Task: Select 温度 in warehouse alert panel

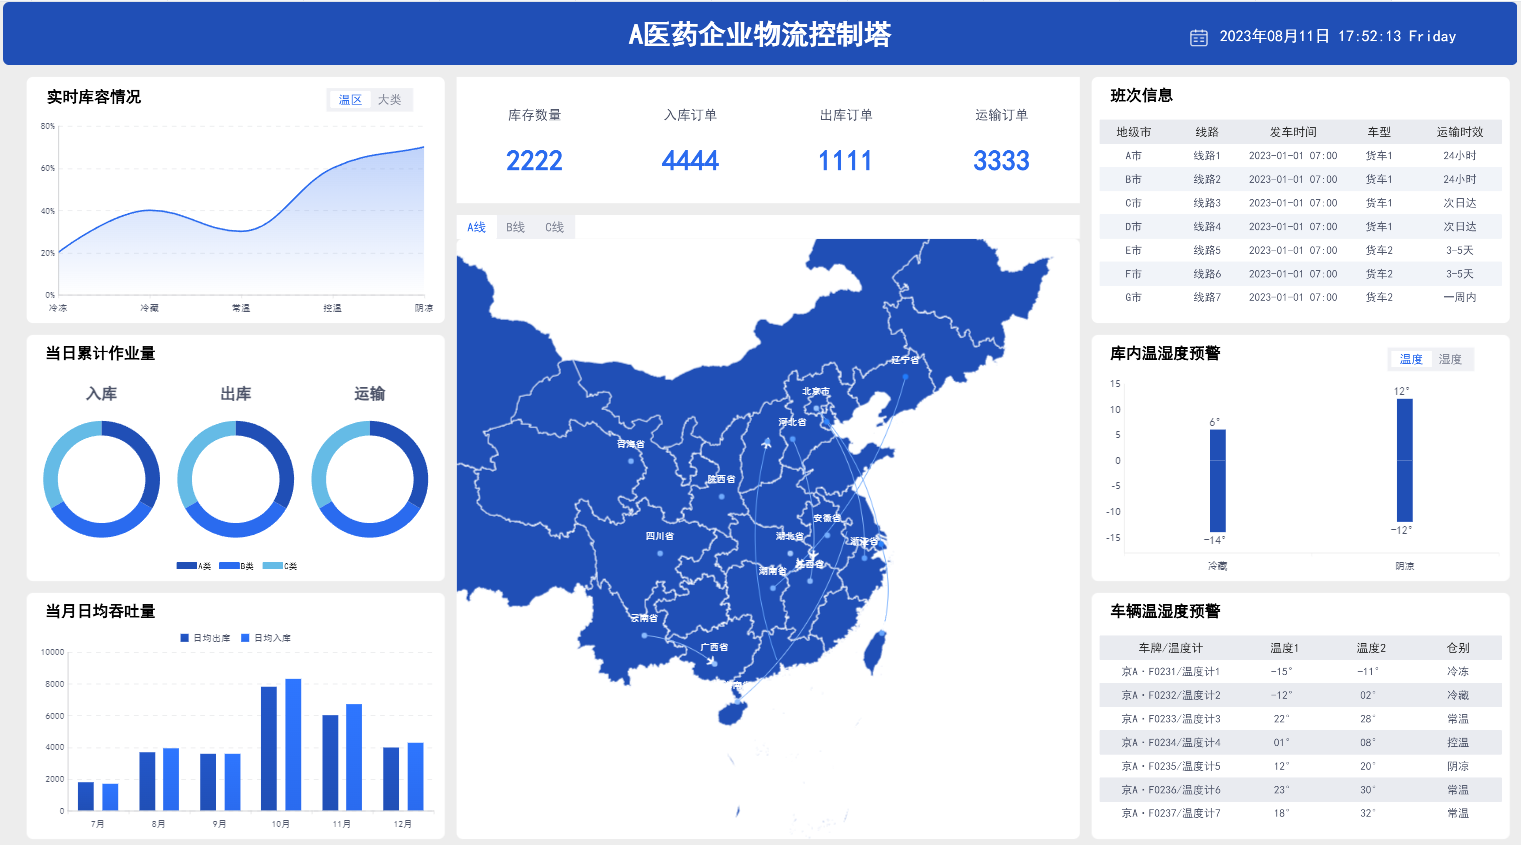Action: [1411, 359]
